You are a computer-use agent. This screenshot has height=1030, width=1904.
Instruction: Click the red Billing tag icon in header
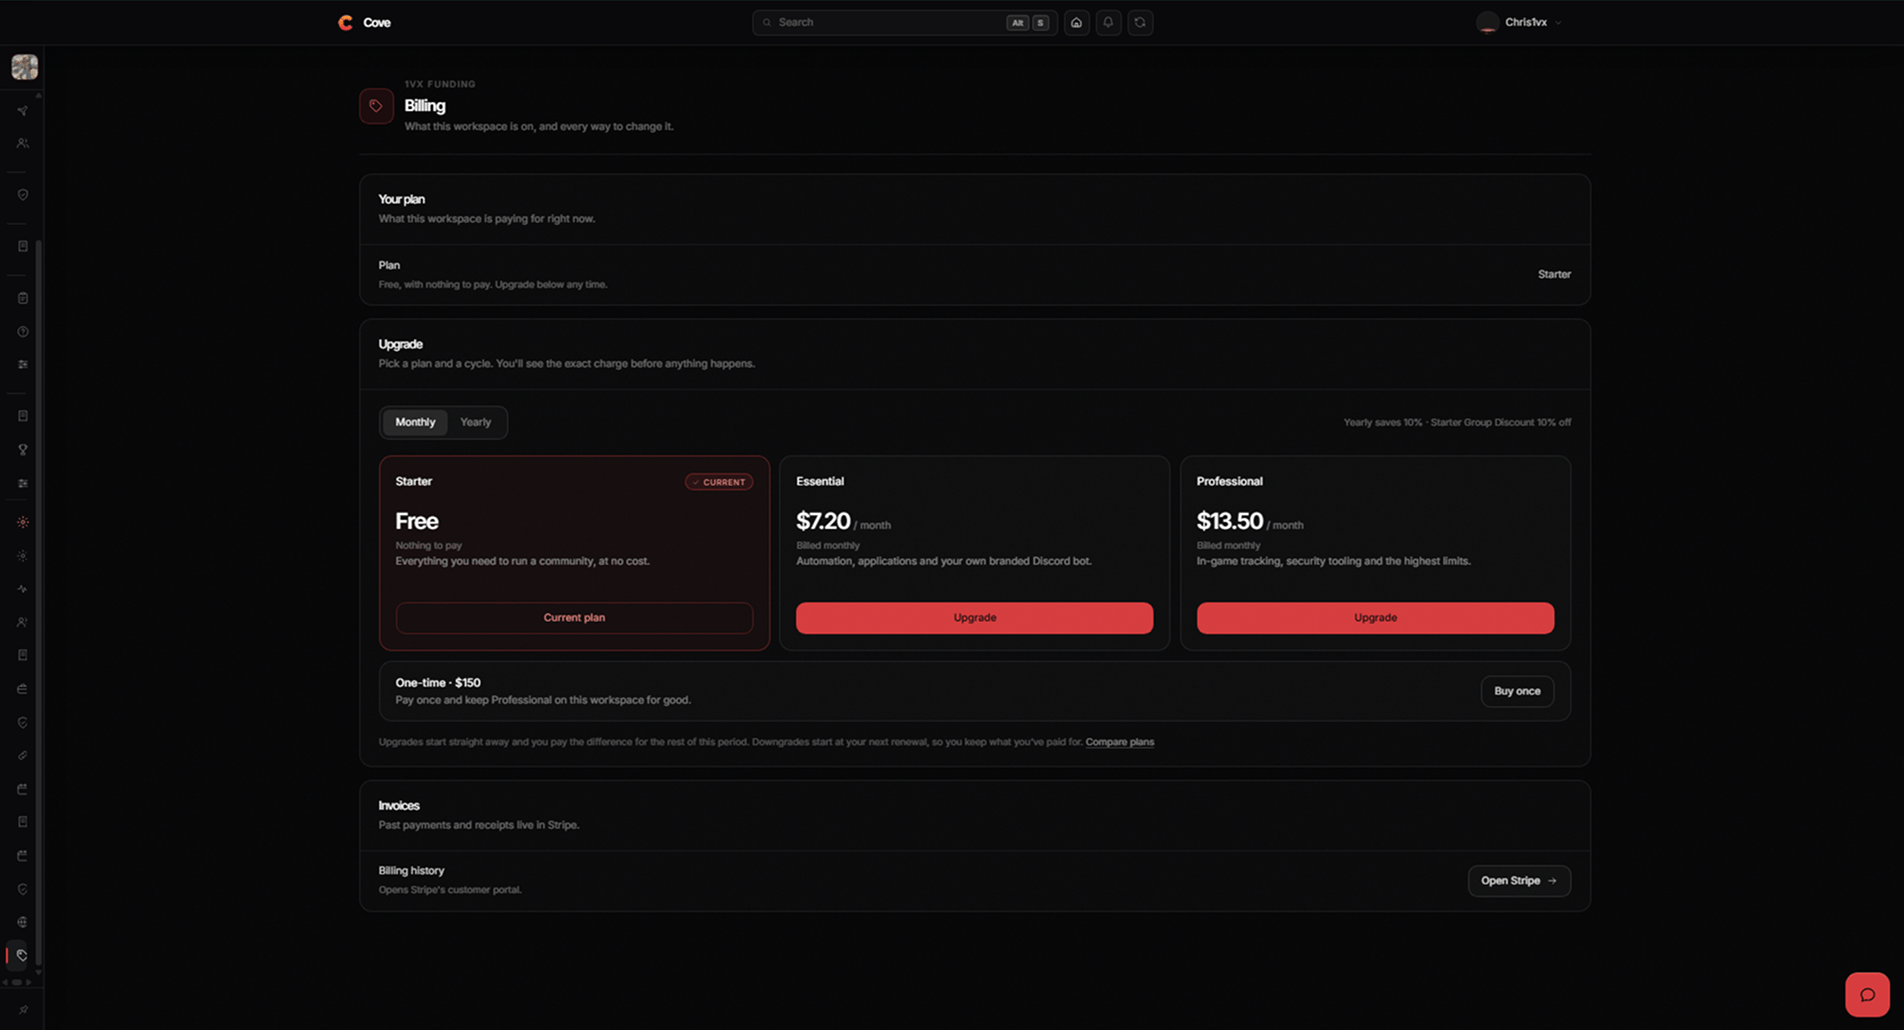point(376,106)
